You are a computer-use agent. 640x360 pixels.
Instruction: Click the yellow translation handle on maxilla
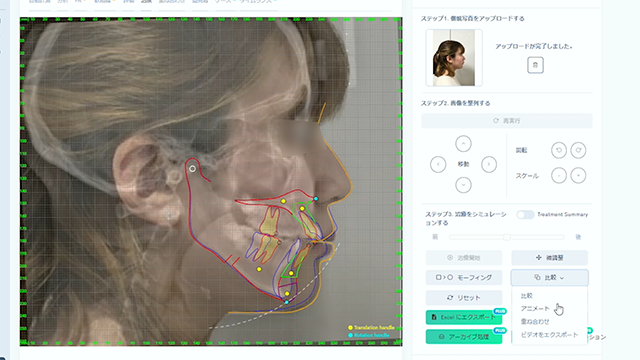[x=283, y=201]
